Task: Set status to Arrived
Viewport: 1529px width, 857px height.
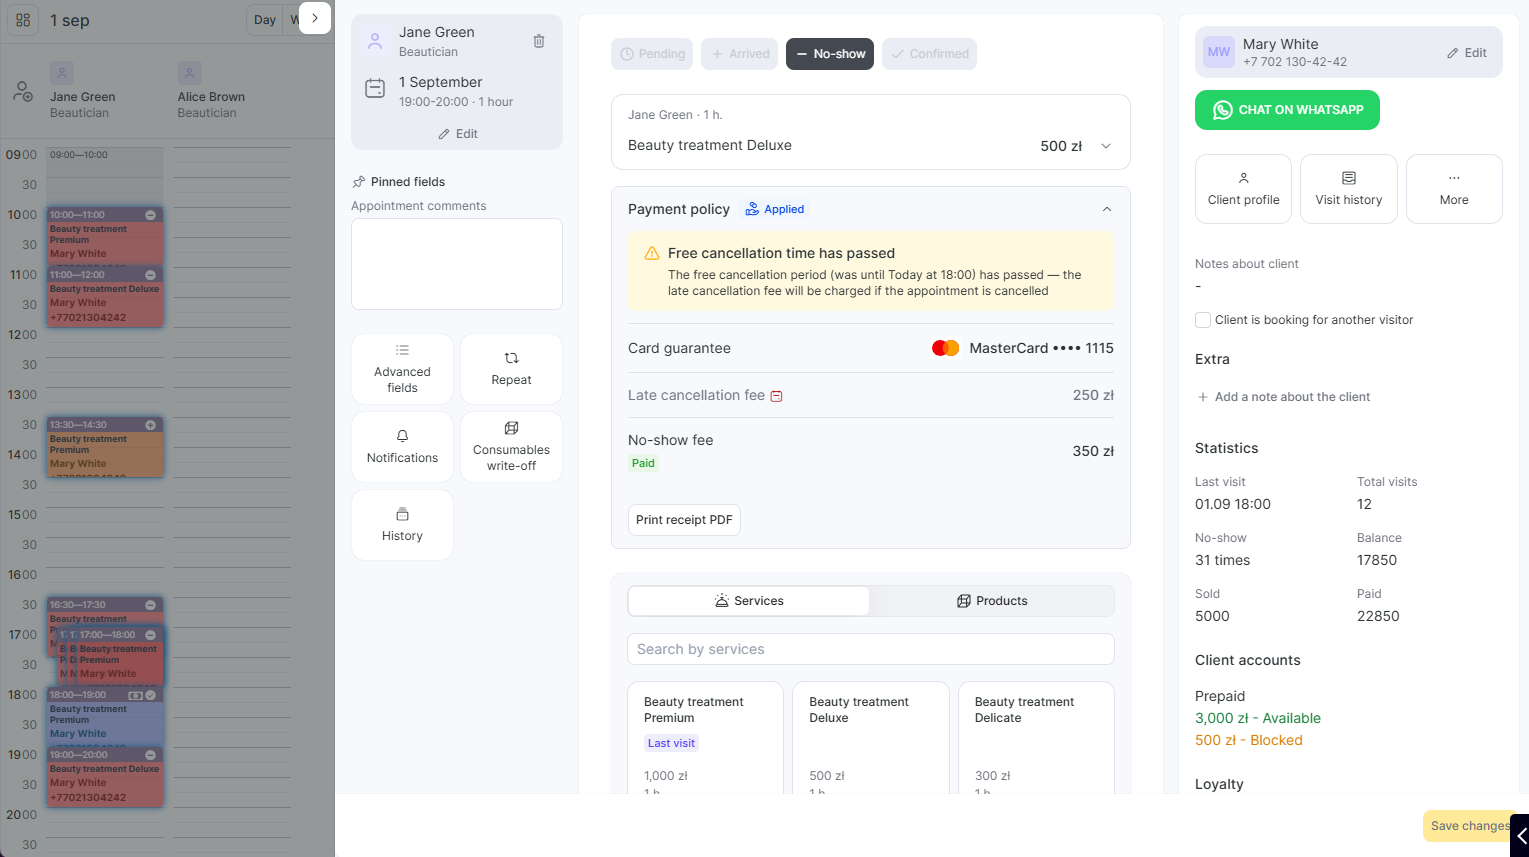Action: click(740, 54)
